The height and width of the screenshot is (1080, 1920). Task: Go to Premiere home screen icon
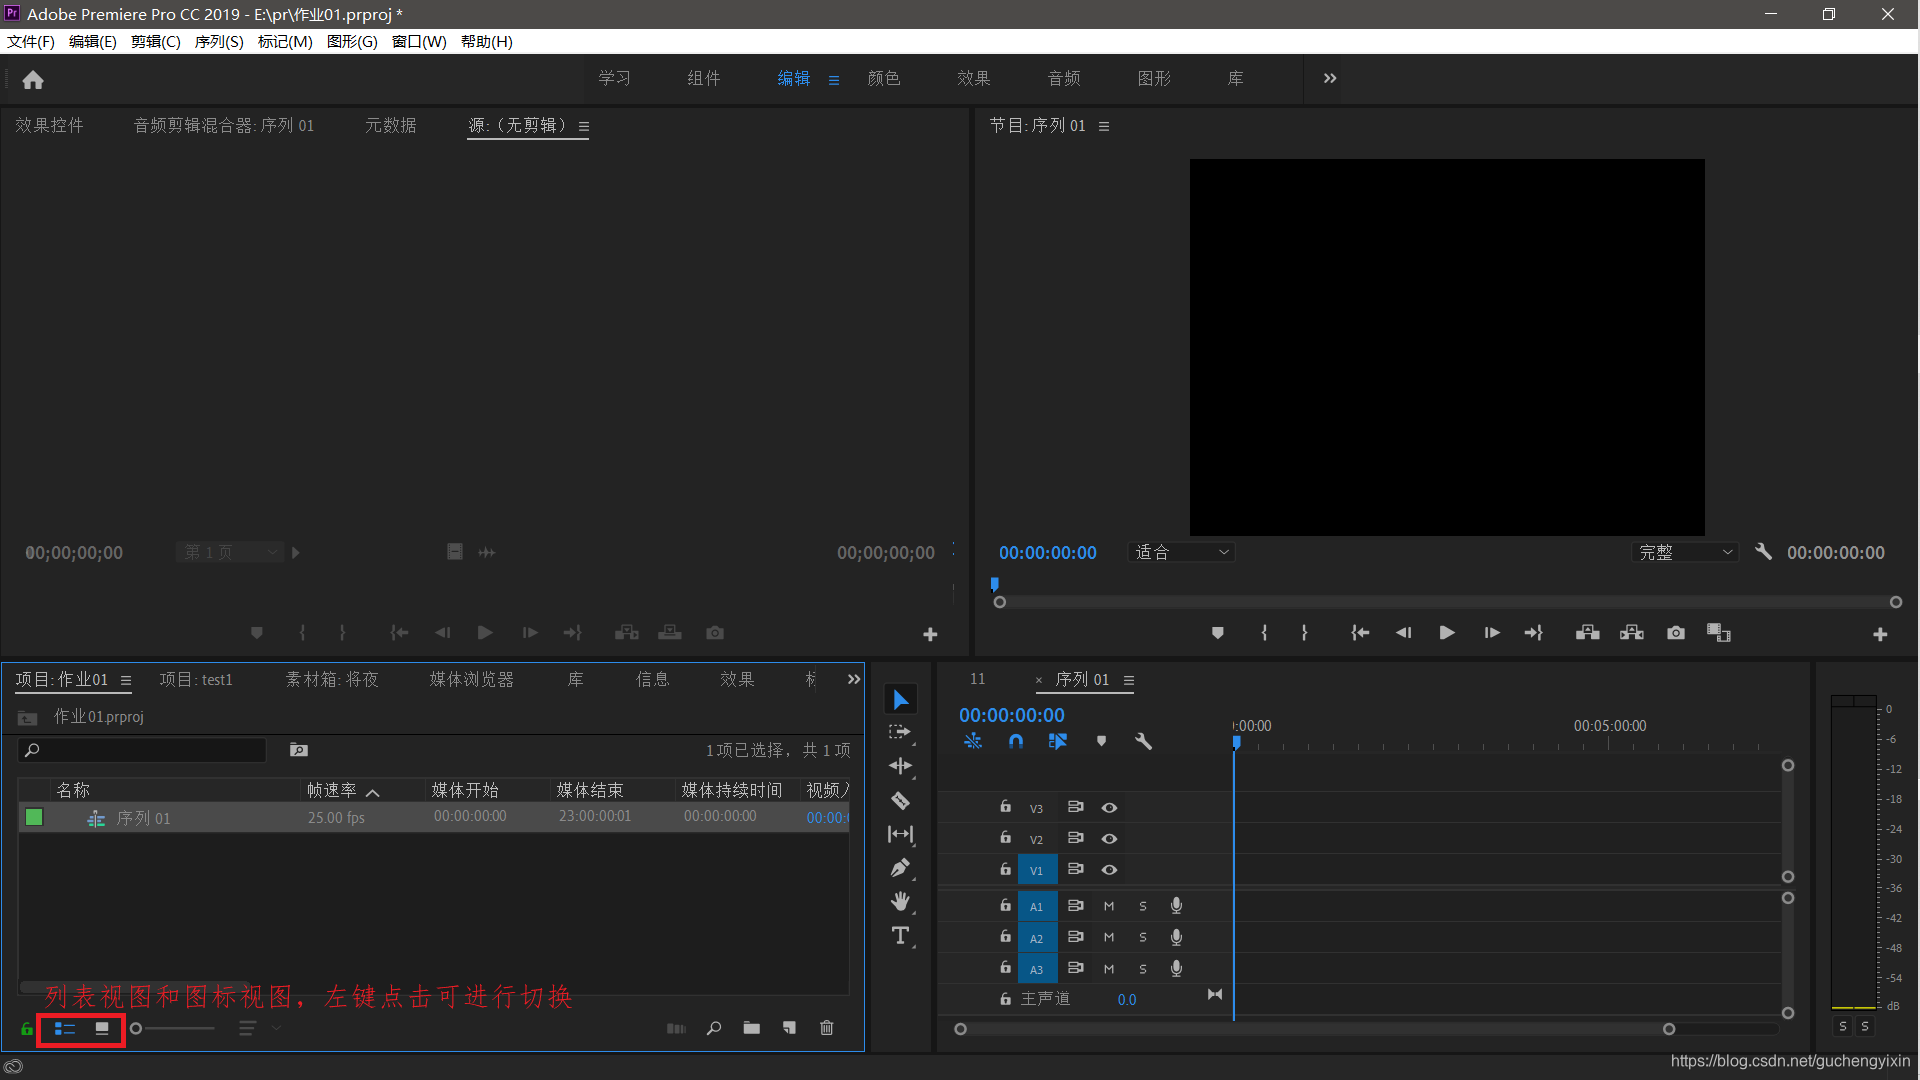33,80
